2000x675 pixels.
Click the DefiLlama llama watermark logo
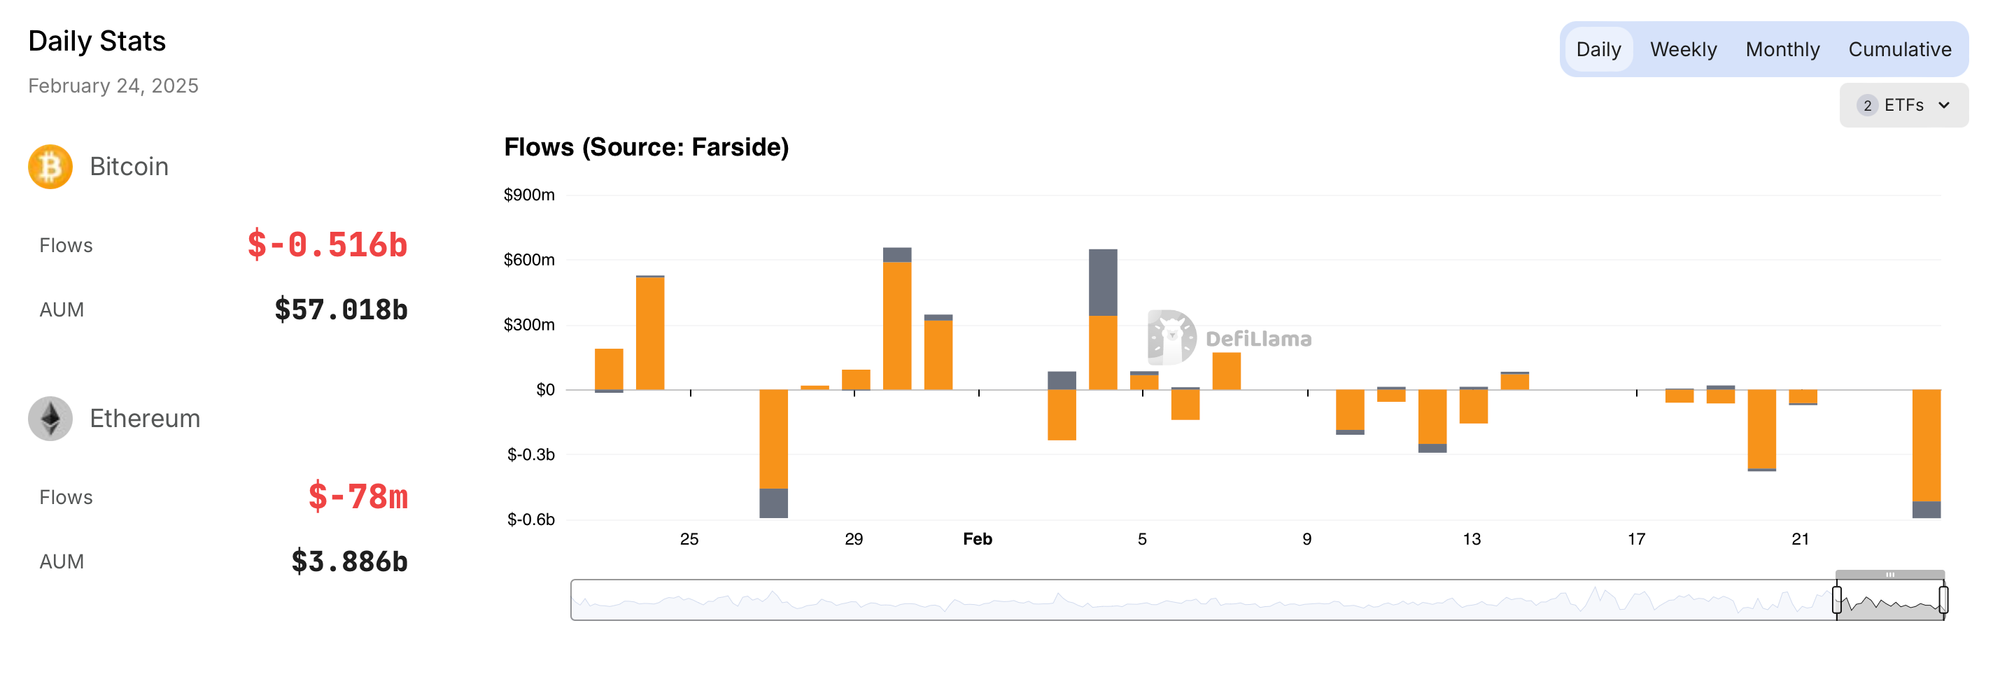(1172, 337)
